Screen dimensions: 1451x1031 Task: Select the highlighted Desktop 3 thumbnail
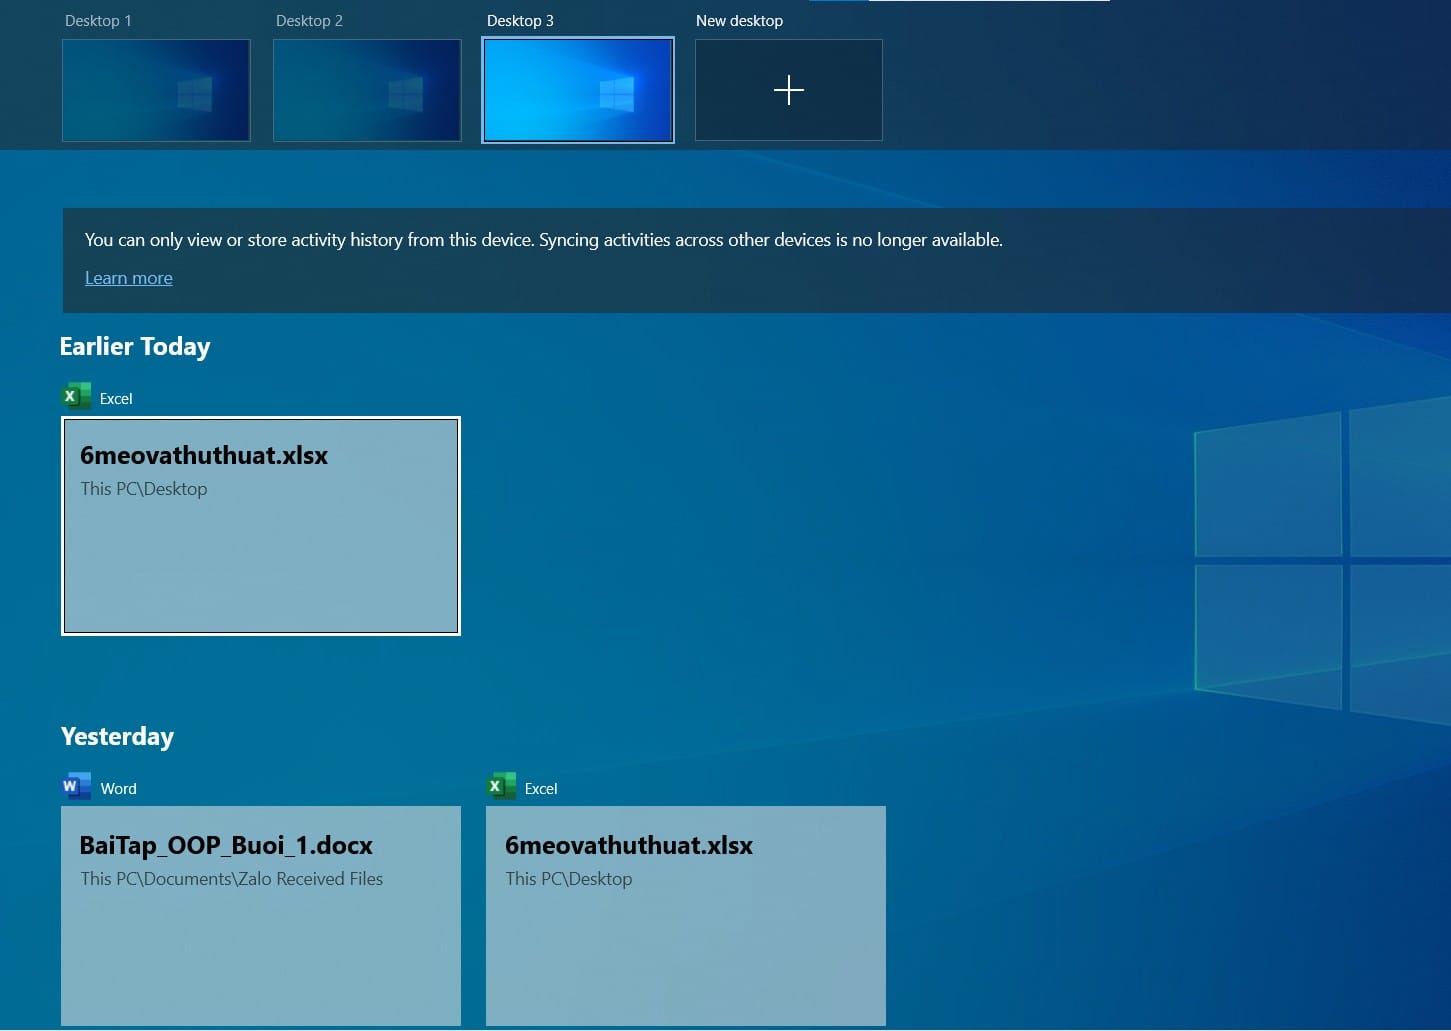[x=578, y=90]
